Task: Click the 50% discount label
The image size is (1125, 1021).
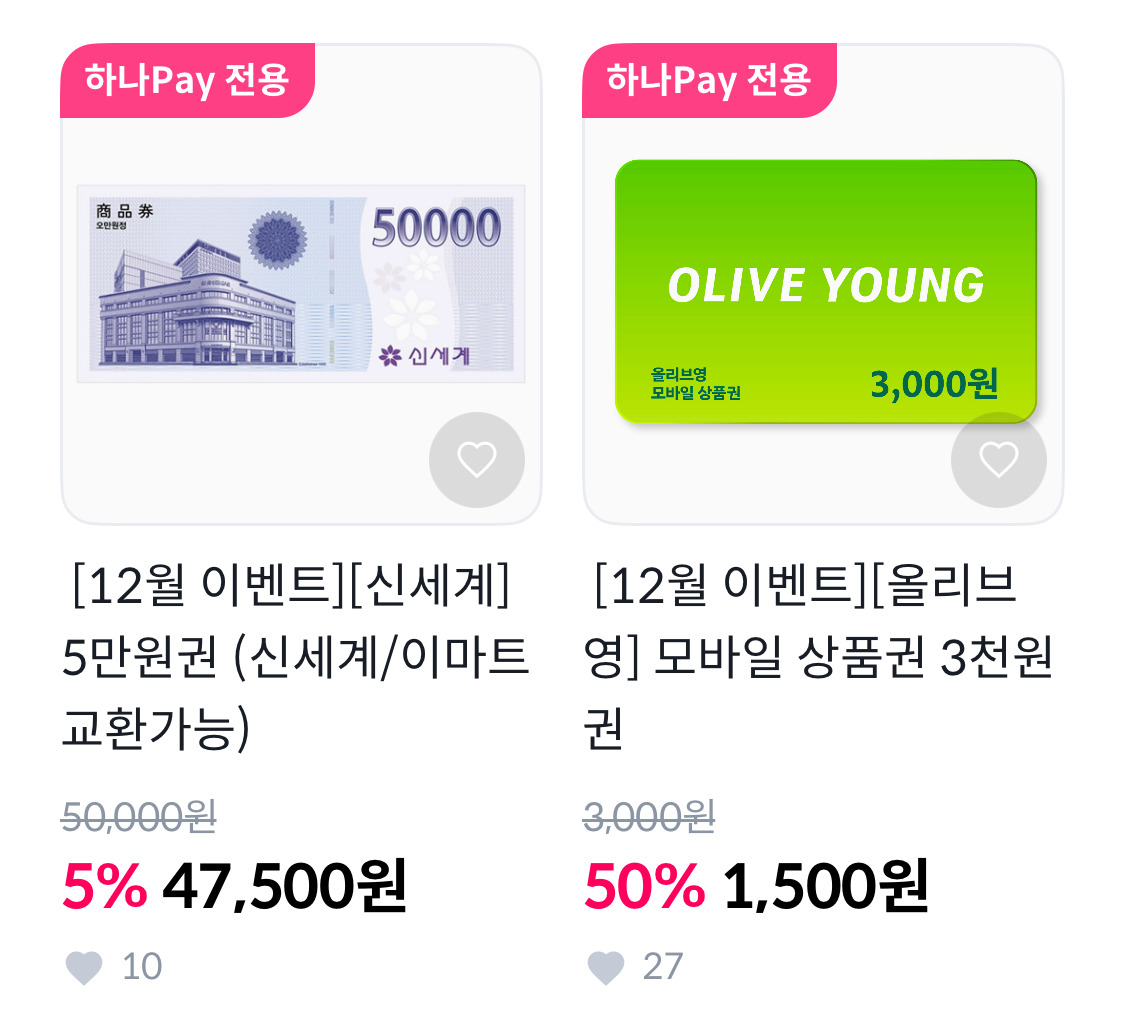Action: tap(644, 886)
